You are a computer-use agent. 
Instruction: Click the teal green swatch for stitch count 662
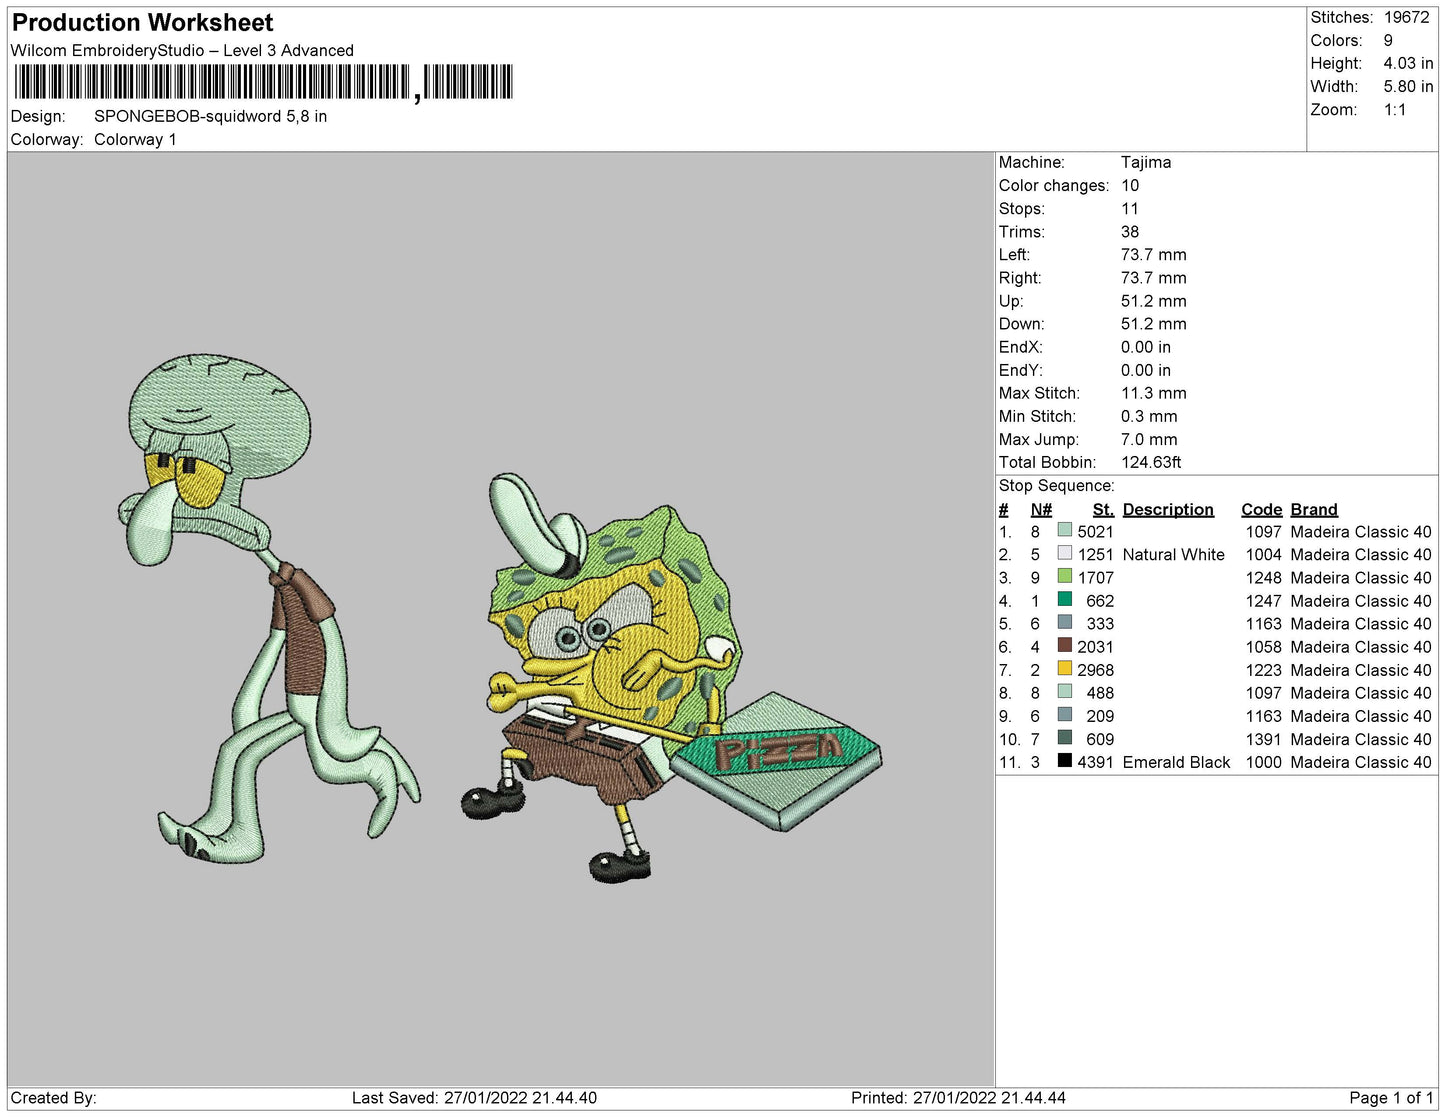tap(1064, 599)
